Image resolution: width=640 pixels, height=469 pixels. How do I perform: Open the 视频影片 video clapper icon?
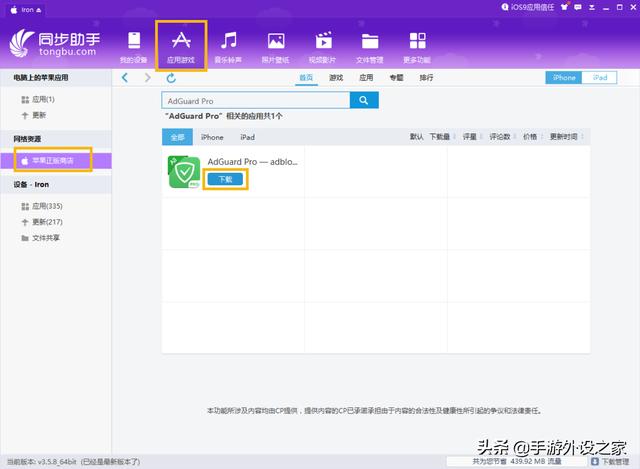[x=322, y=46]
